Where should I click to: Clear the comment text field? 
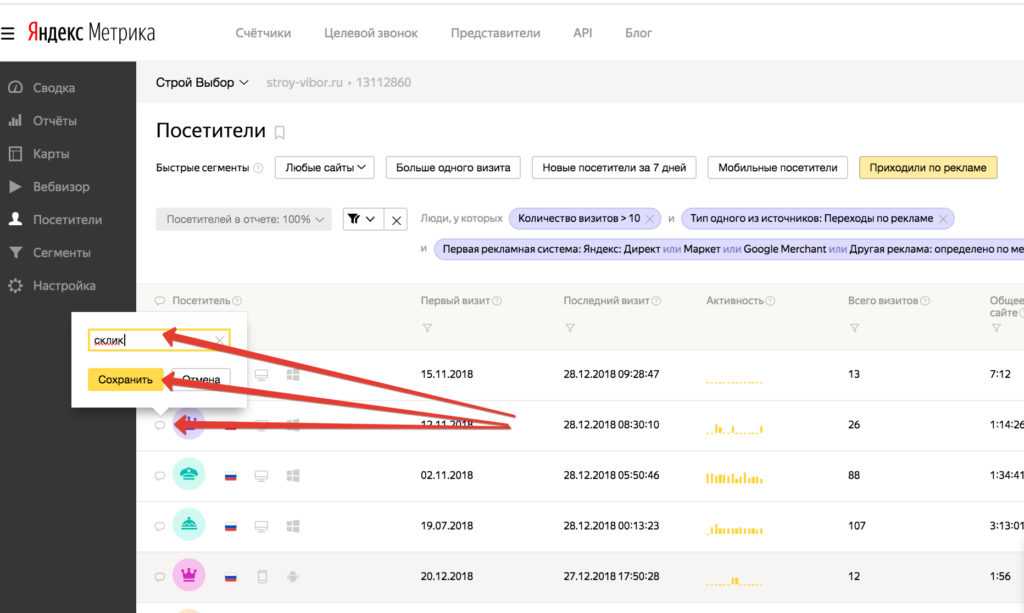[x=221, y=340]
